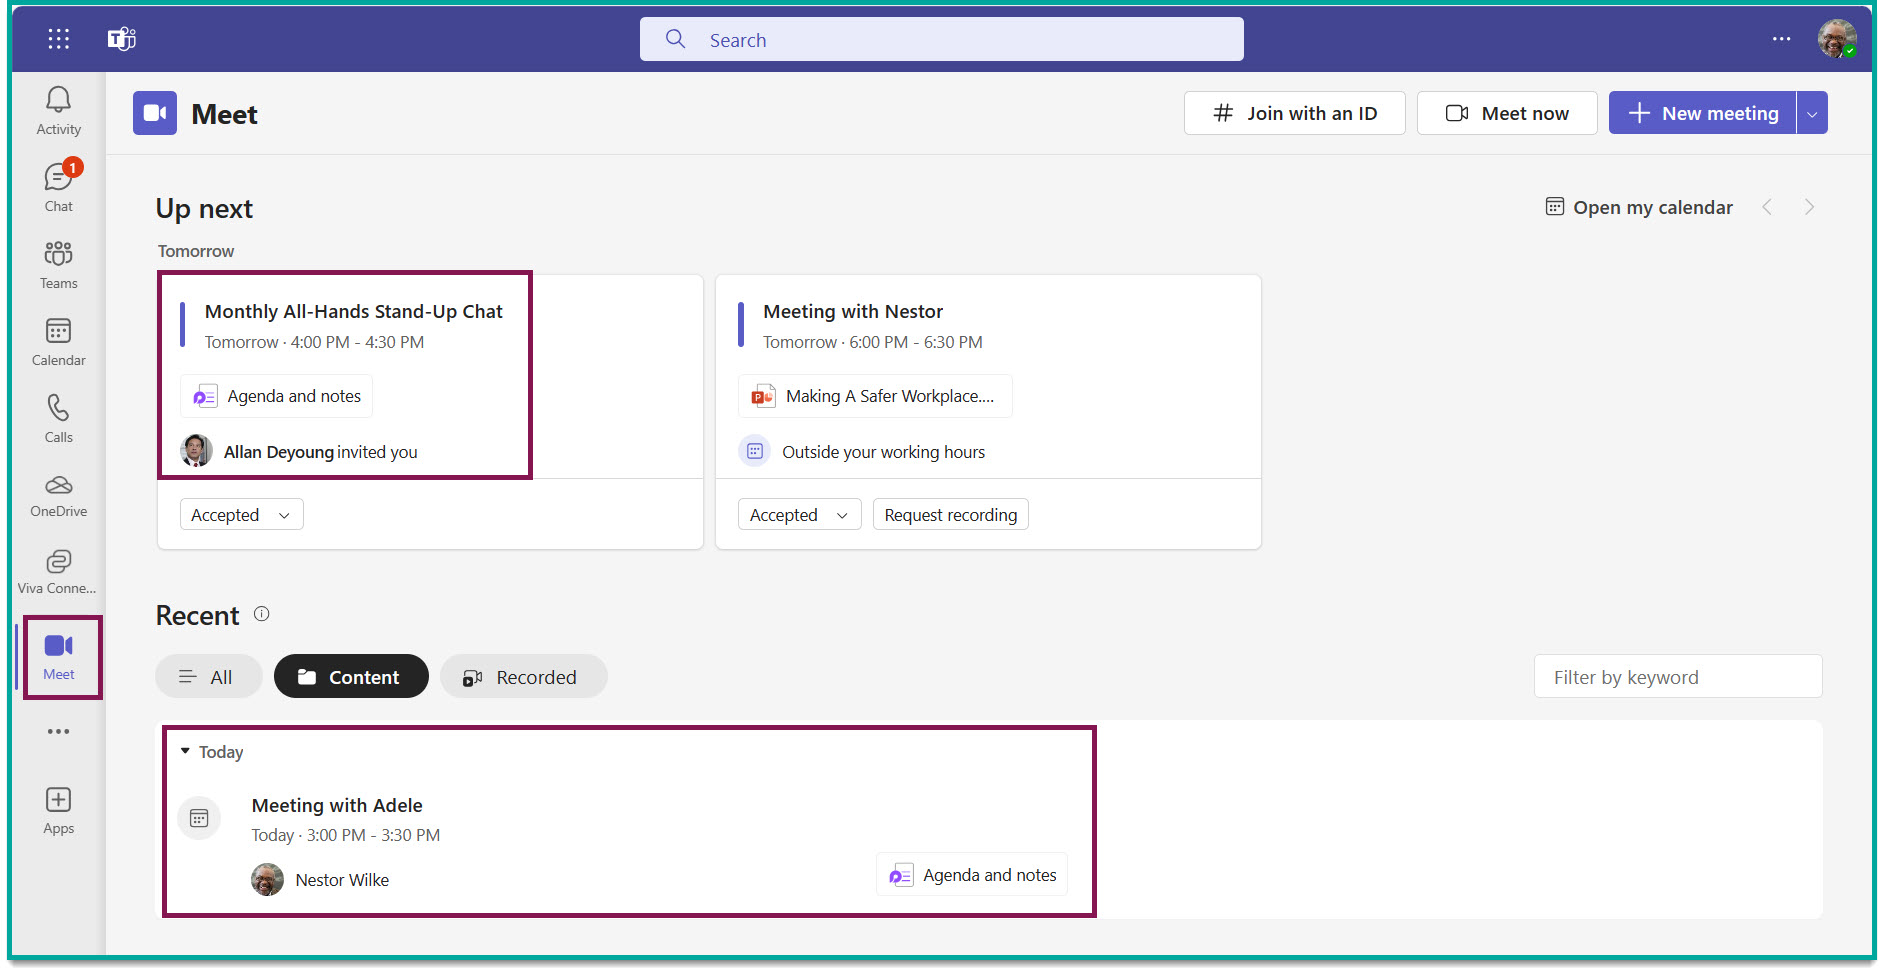Open more options below Meet in sidebar

coord(58,731)
